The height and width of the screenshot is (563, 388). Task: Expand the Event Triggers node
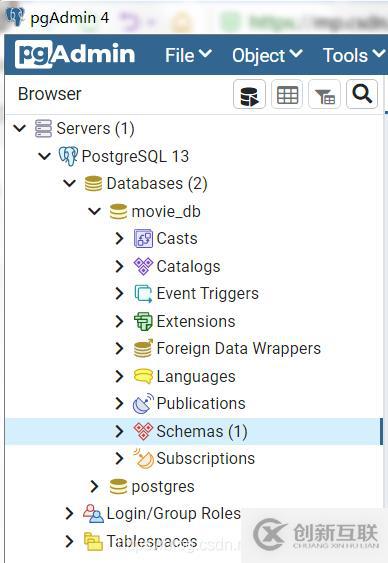click(x=119, y=293)
